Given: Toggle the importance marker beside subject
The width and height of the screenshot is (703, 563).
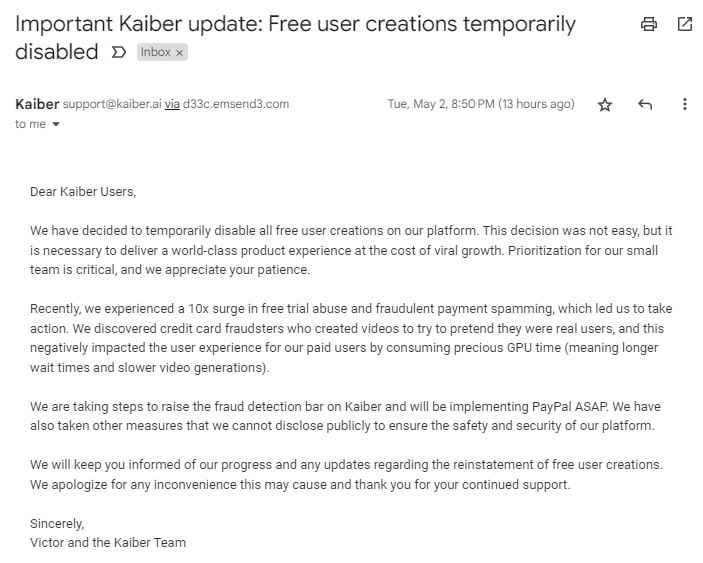Looking at the screenshot, I should [118, 52].
